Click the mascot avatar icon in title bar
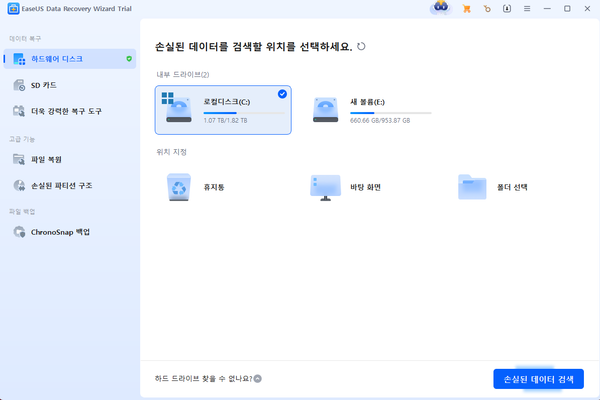600x400 pixels. tap(441, 8)
